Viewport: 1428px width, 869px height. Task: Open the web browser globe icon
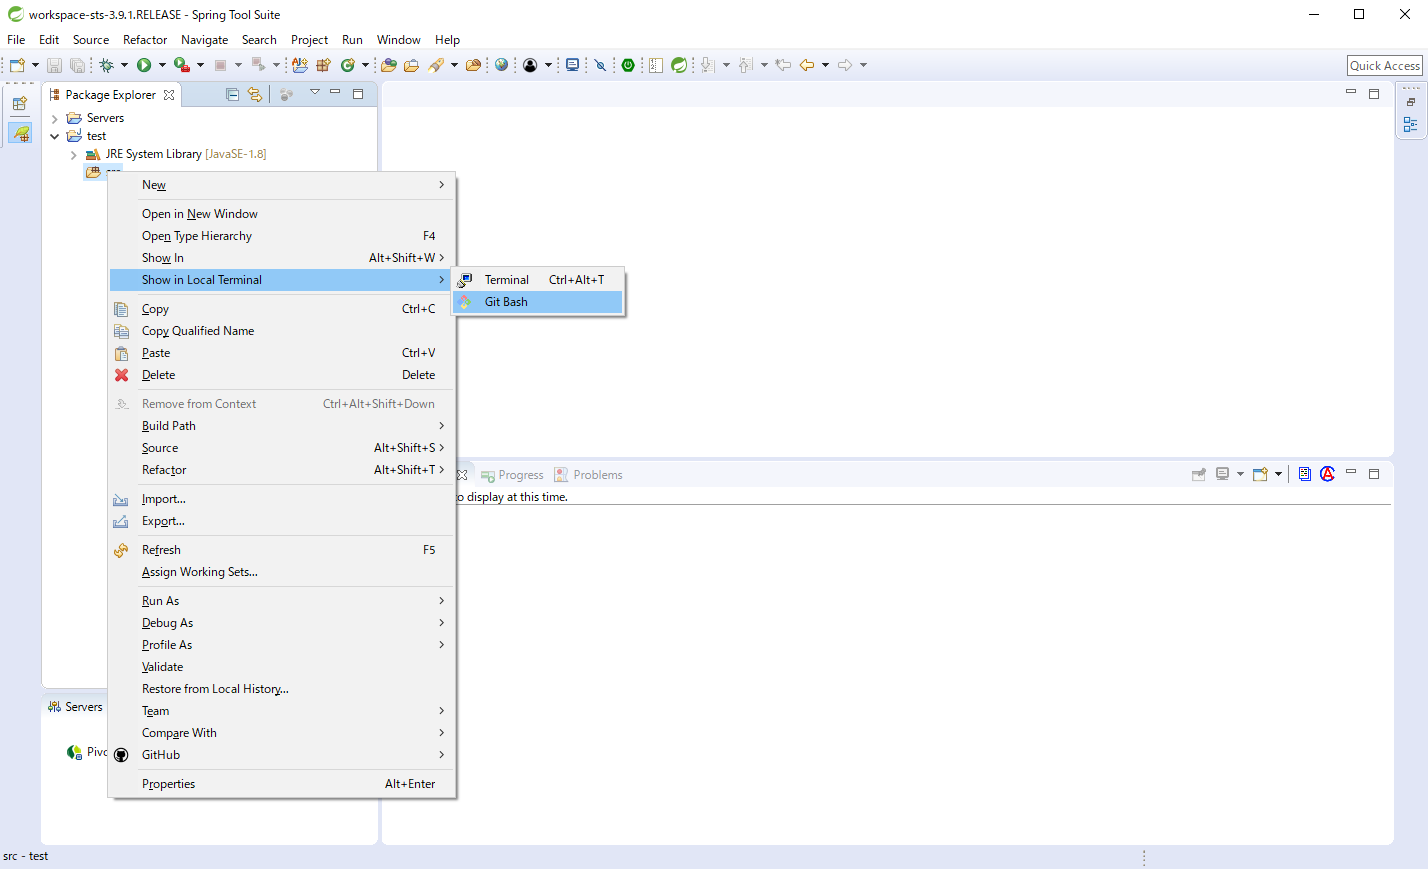point(501,64)
